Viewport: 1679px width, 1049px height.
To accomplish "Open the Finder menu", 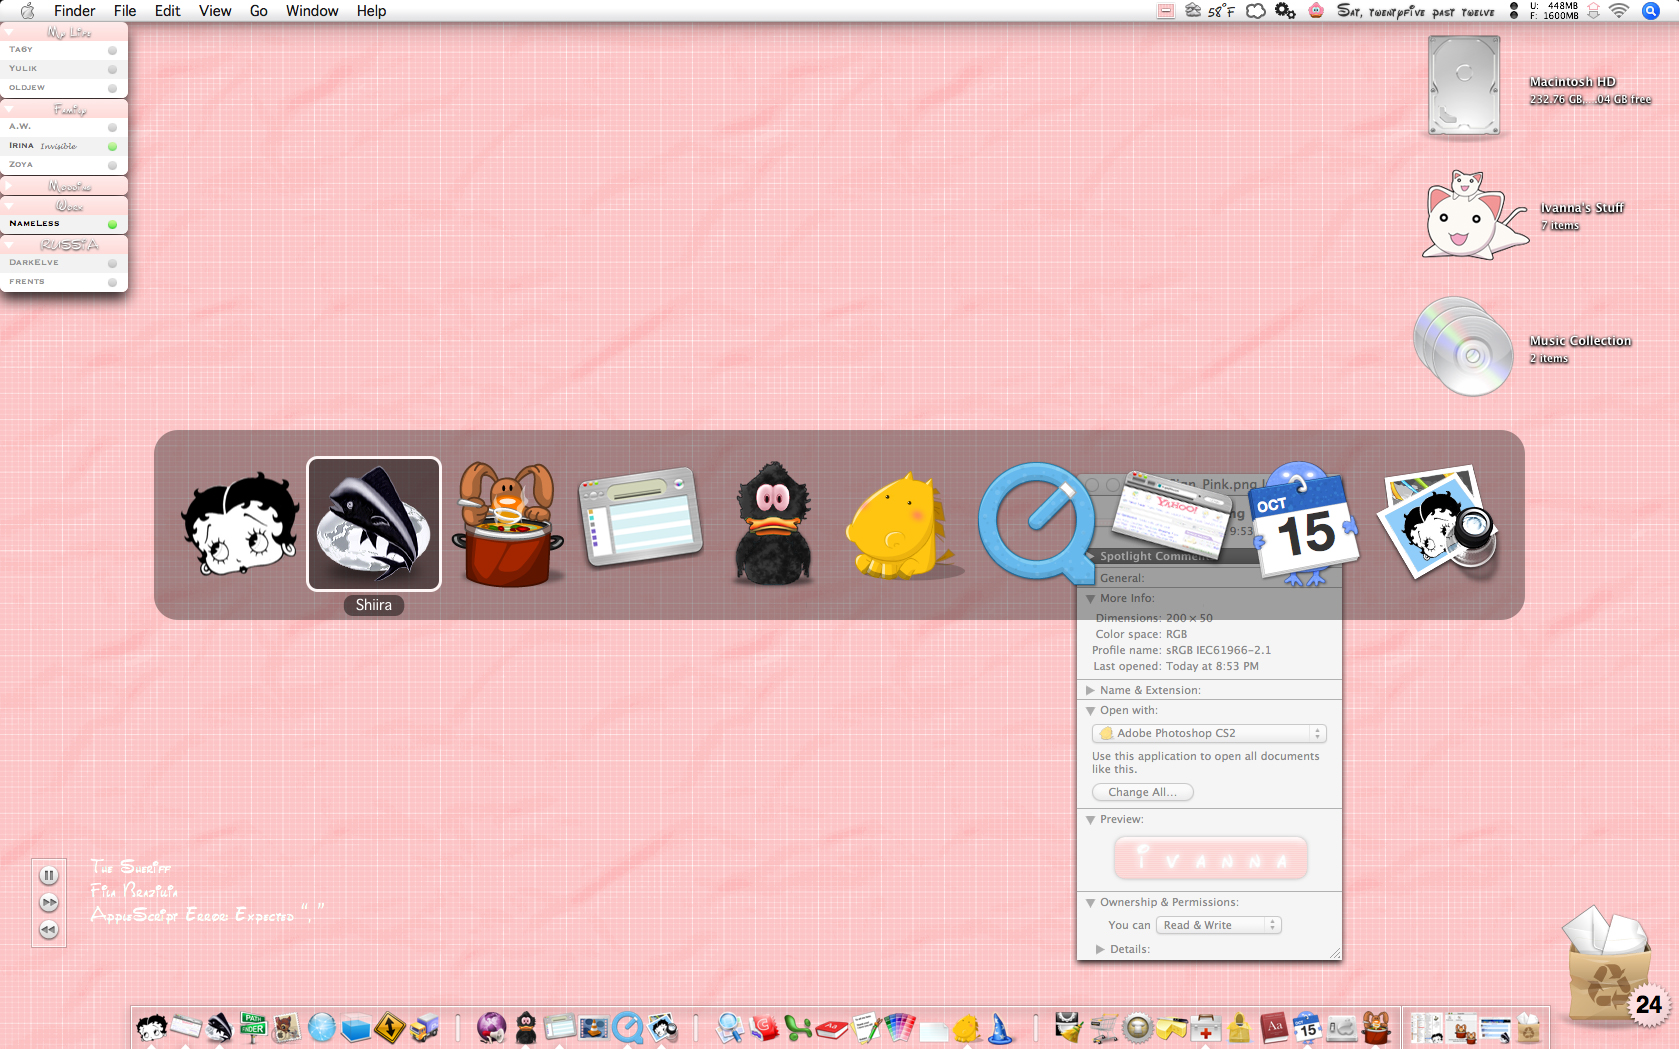I will 75,11.
